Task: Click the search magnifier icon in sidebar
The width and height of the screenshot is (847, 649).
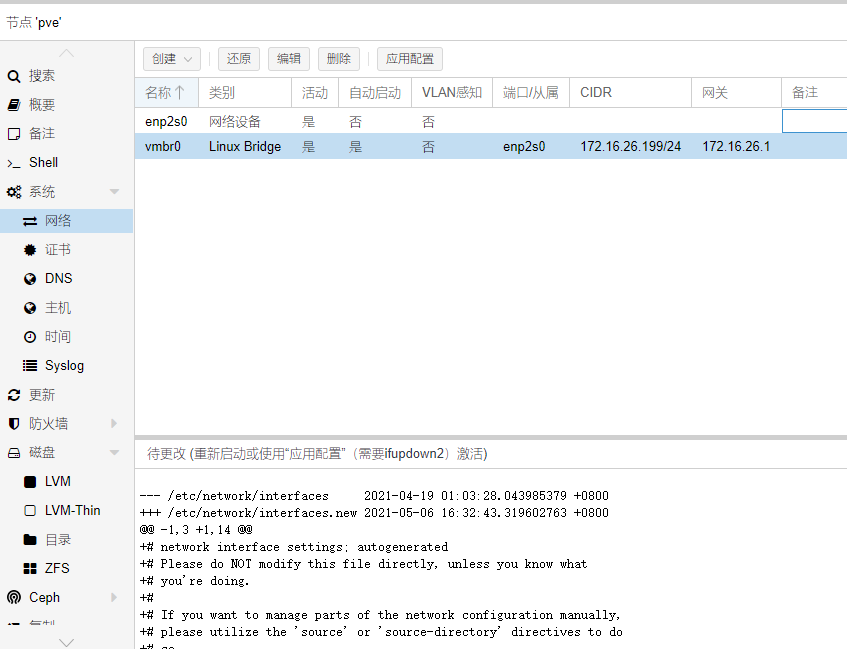Action: click(14, 76)
